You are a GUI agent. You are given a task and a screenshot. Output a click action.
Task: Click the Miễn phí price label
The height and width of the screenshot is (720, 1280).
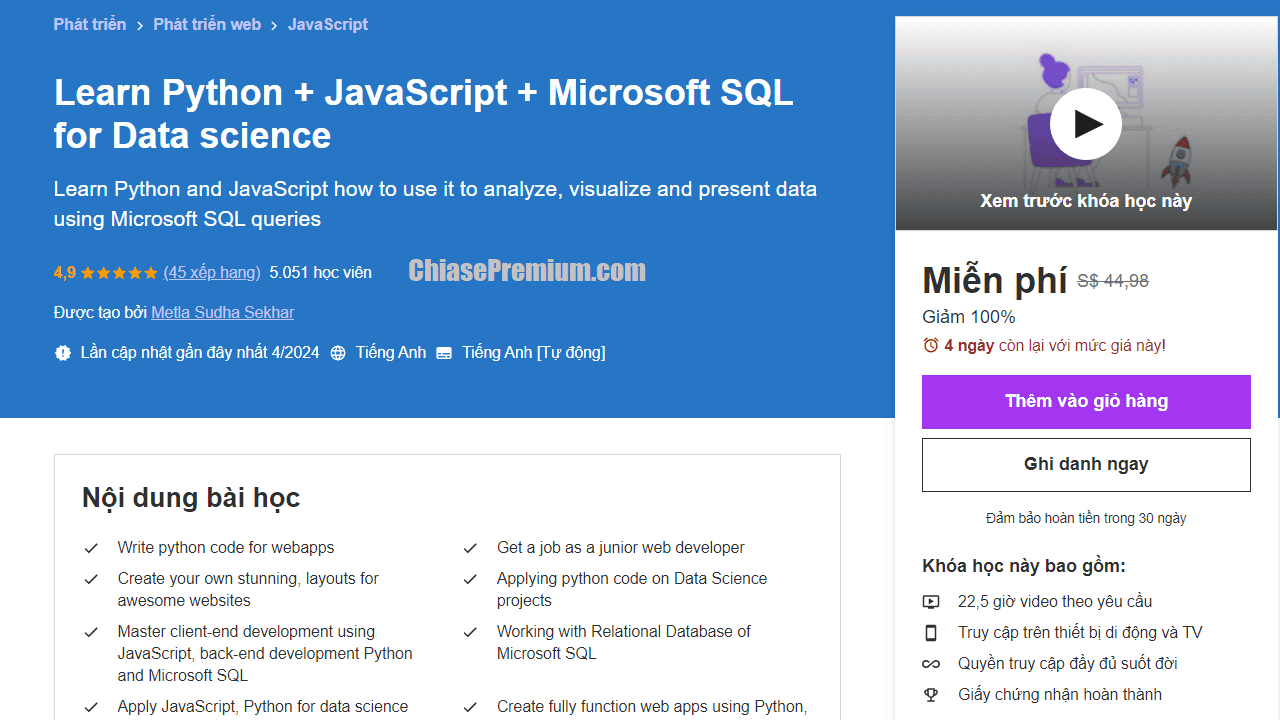[995, 280]
